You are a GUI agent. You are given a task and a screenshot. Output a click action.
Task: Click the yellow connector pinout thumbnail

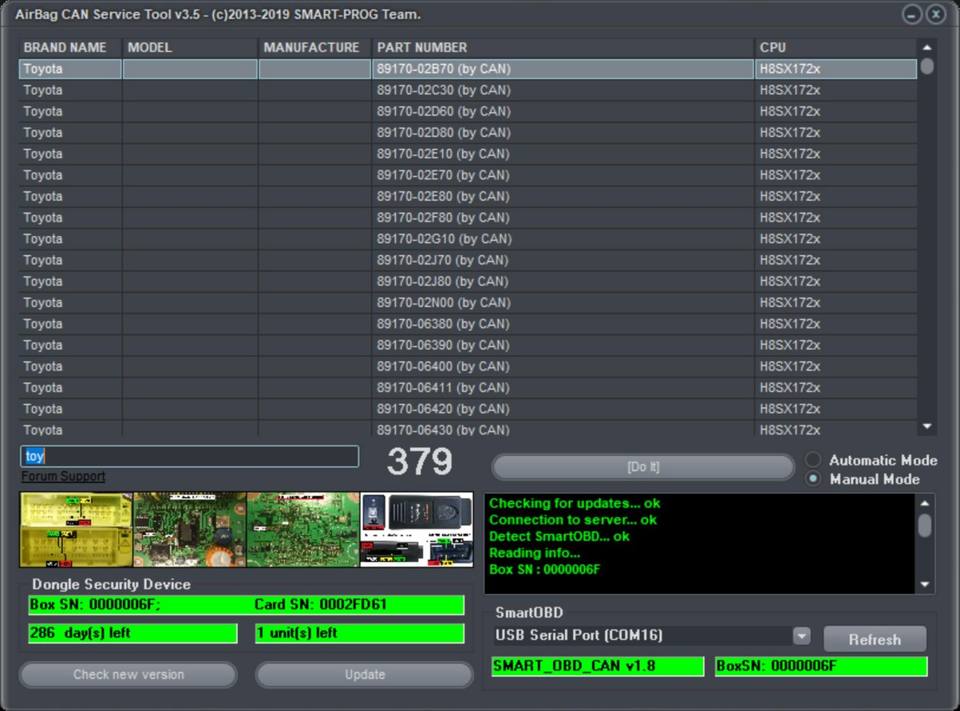[x=76, y=529]
